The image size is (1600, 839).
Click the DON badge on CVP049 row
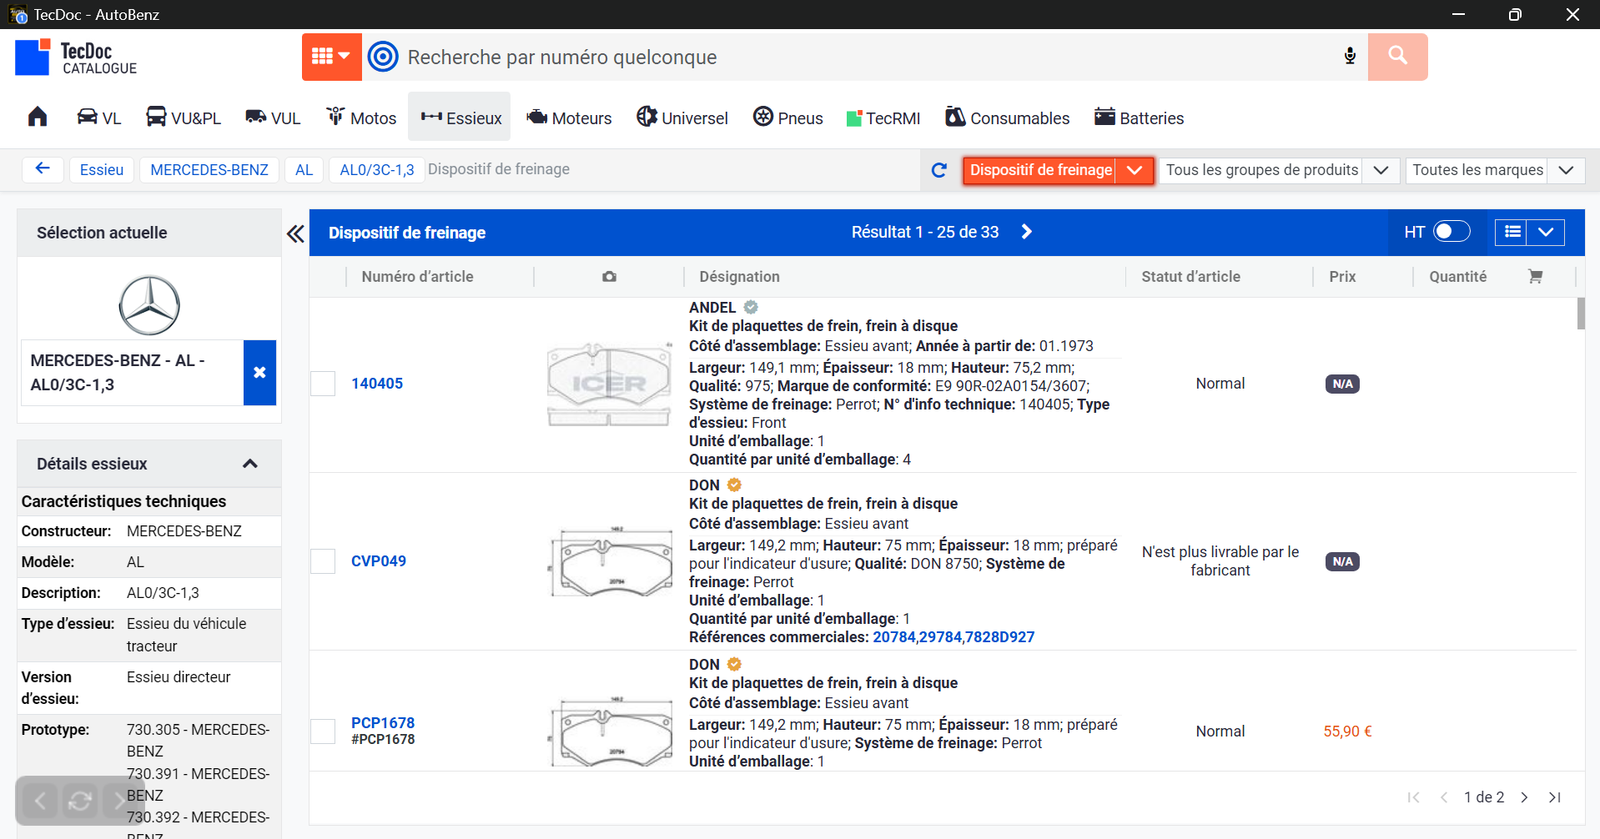(x=734, y=486)
